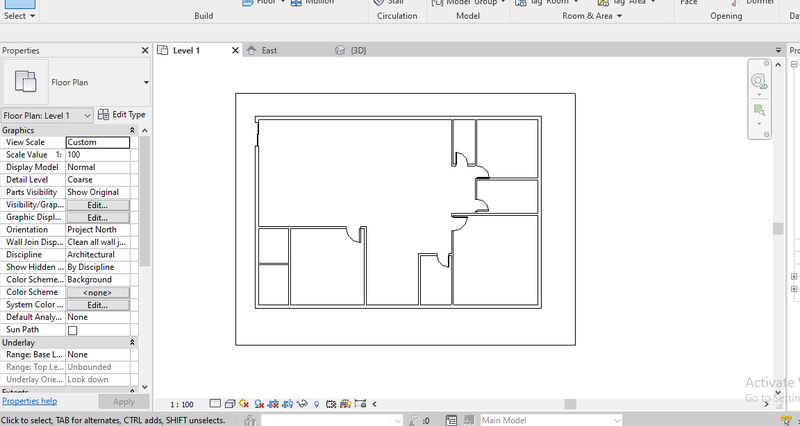Click the Orientation Project North value
Image resolution: width=800 pixels, height=426 pixels.
coord(97,230)
